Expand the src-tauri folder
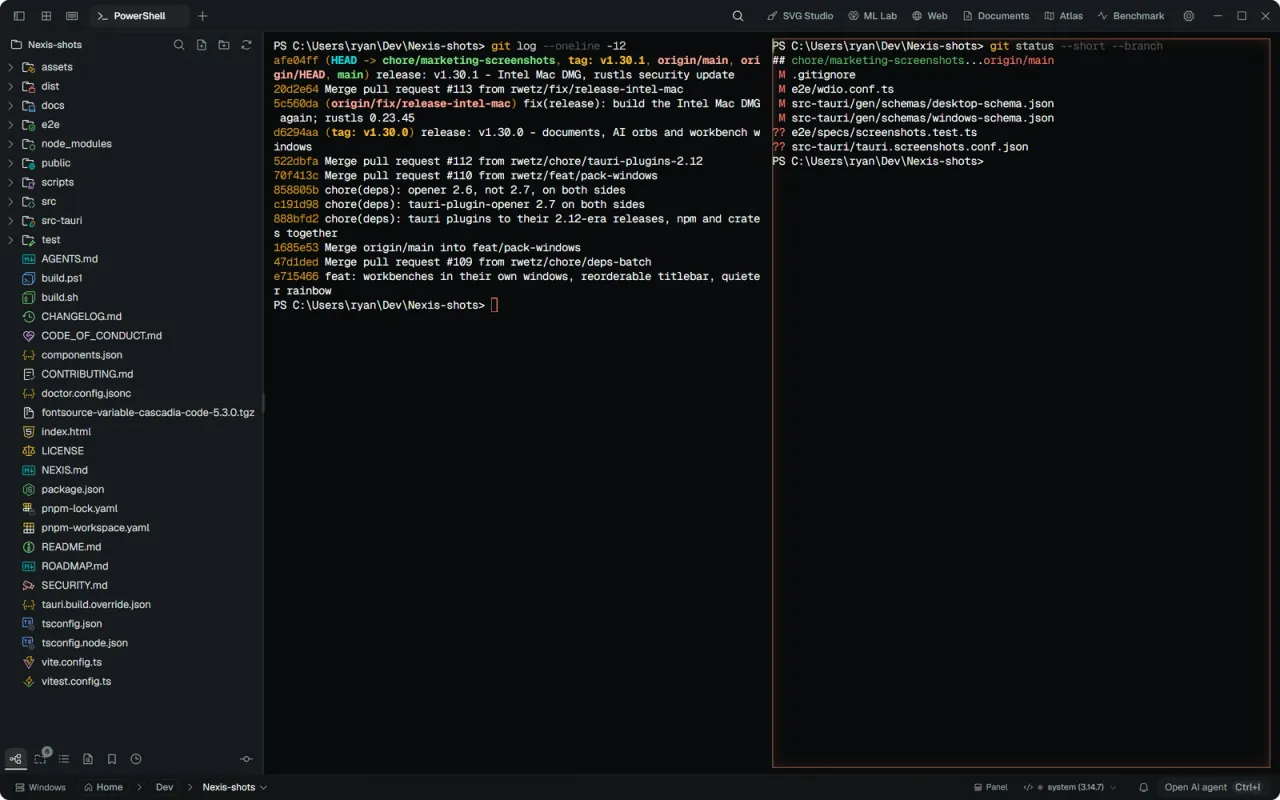 coord(130,221)
